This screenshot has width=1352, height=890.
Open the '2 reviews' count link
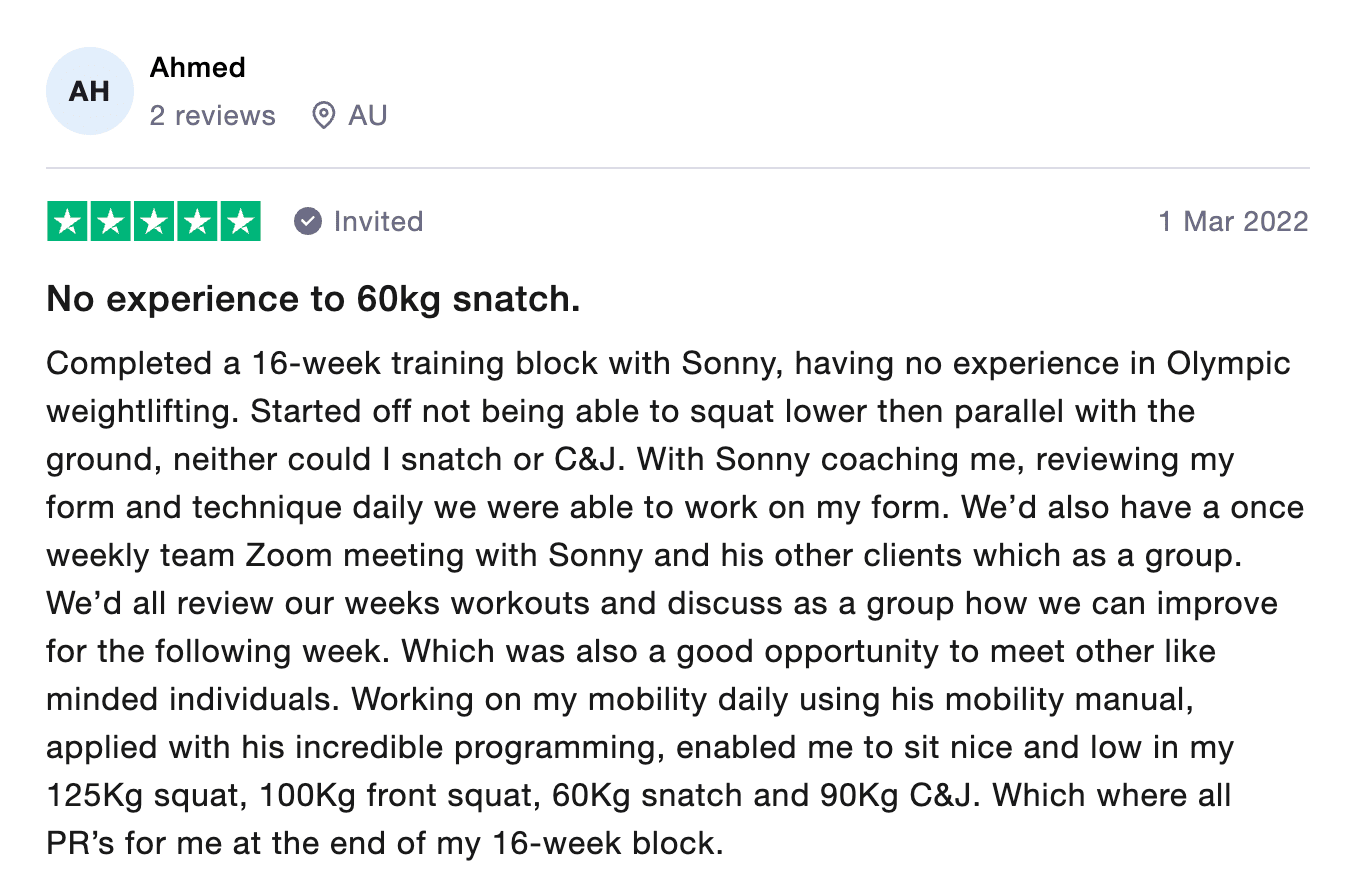(x=212, y=116)
